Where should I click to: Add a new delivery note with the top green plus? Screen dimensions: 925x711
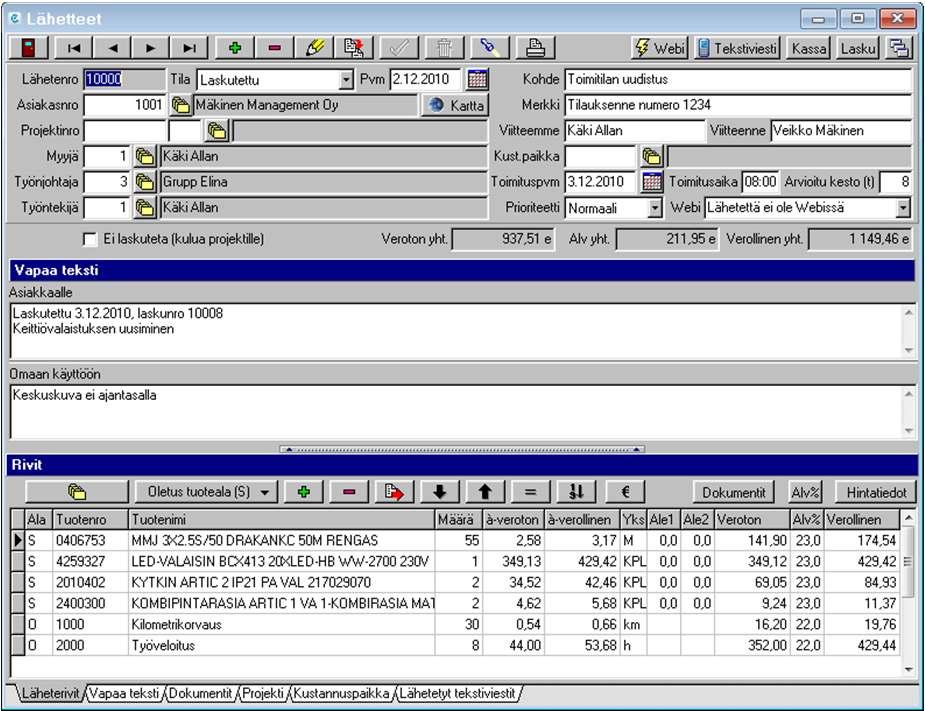[235, 48]
